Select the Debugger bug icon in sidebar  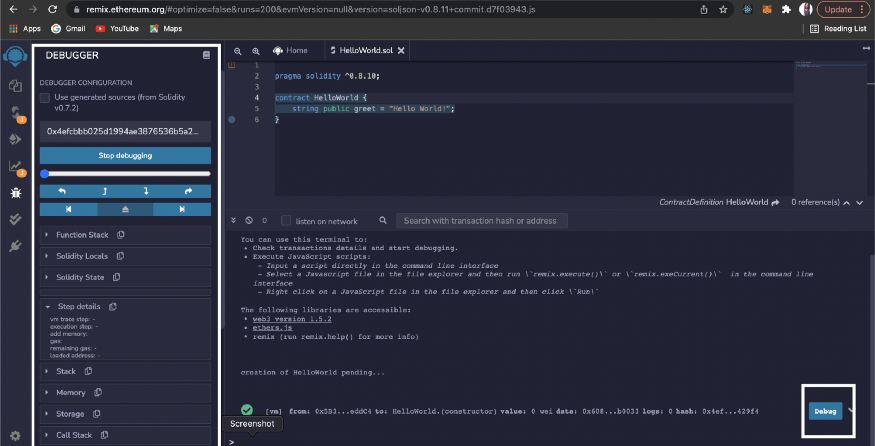coord(16,193)
